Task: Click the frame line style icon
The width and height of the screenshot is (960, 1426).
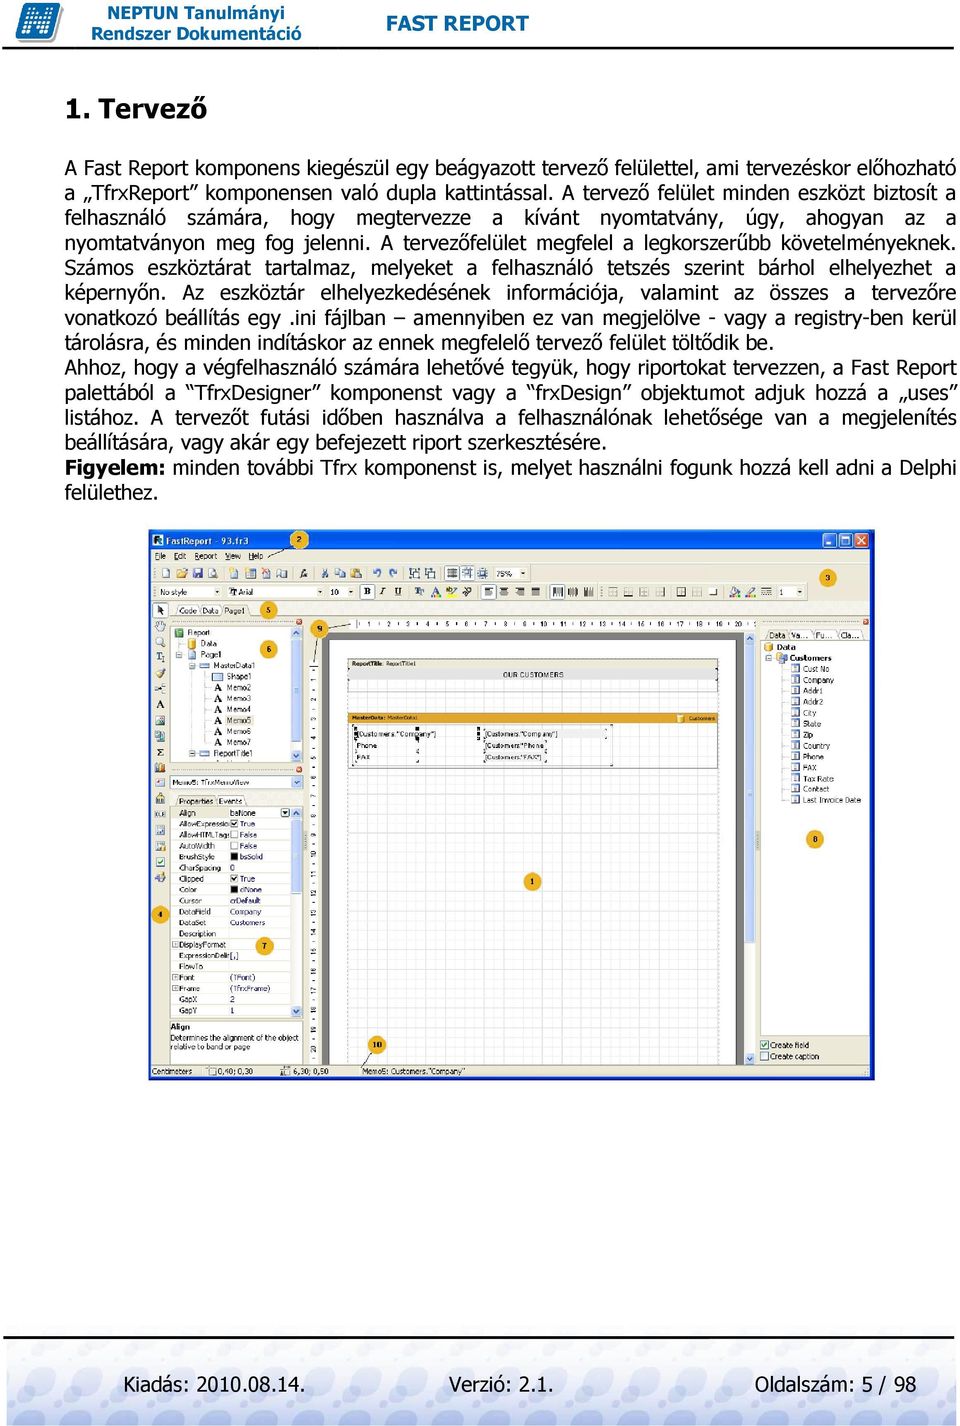Action: (x=766, y=592)
